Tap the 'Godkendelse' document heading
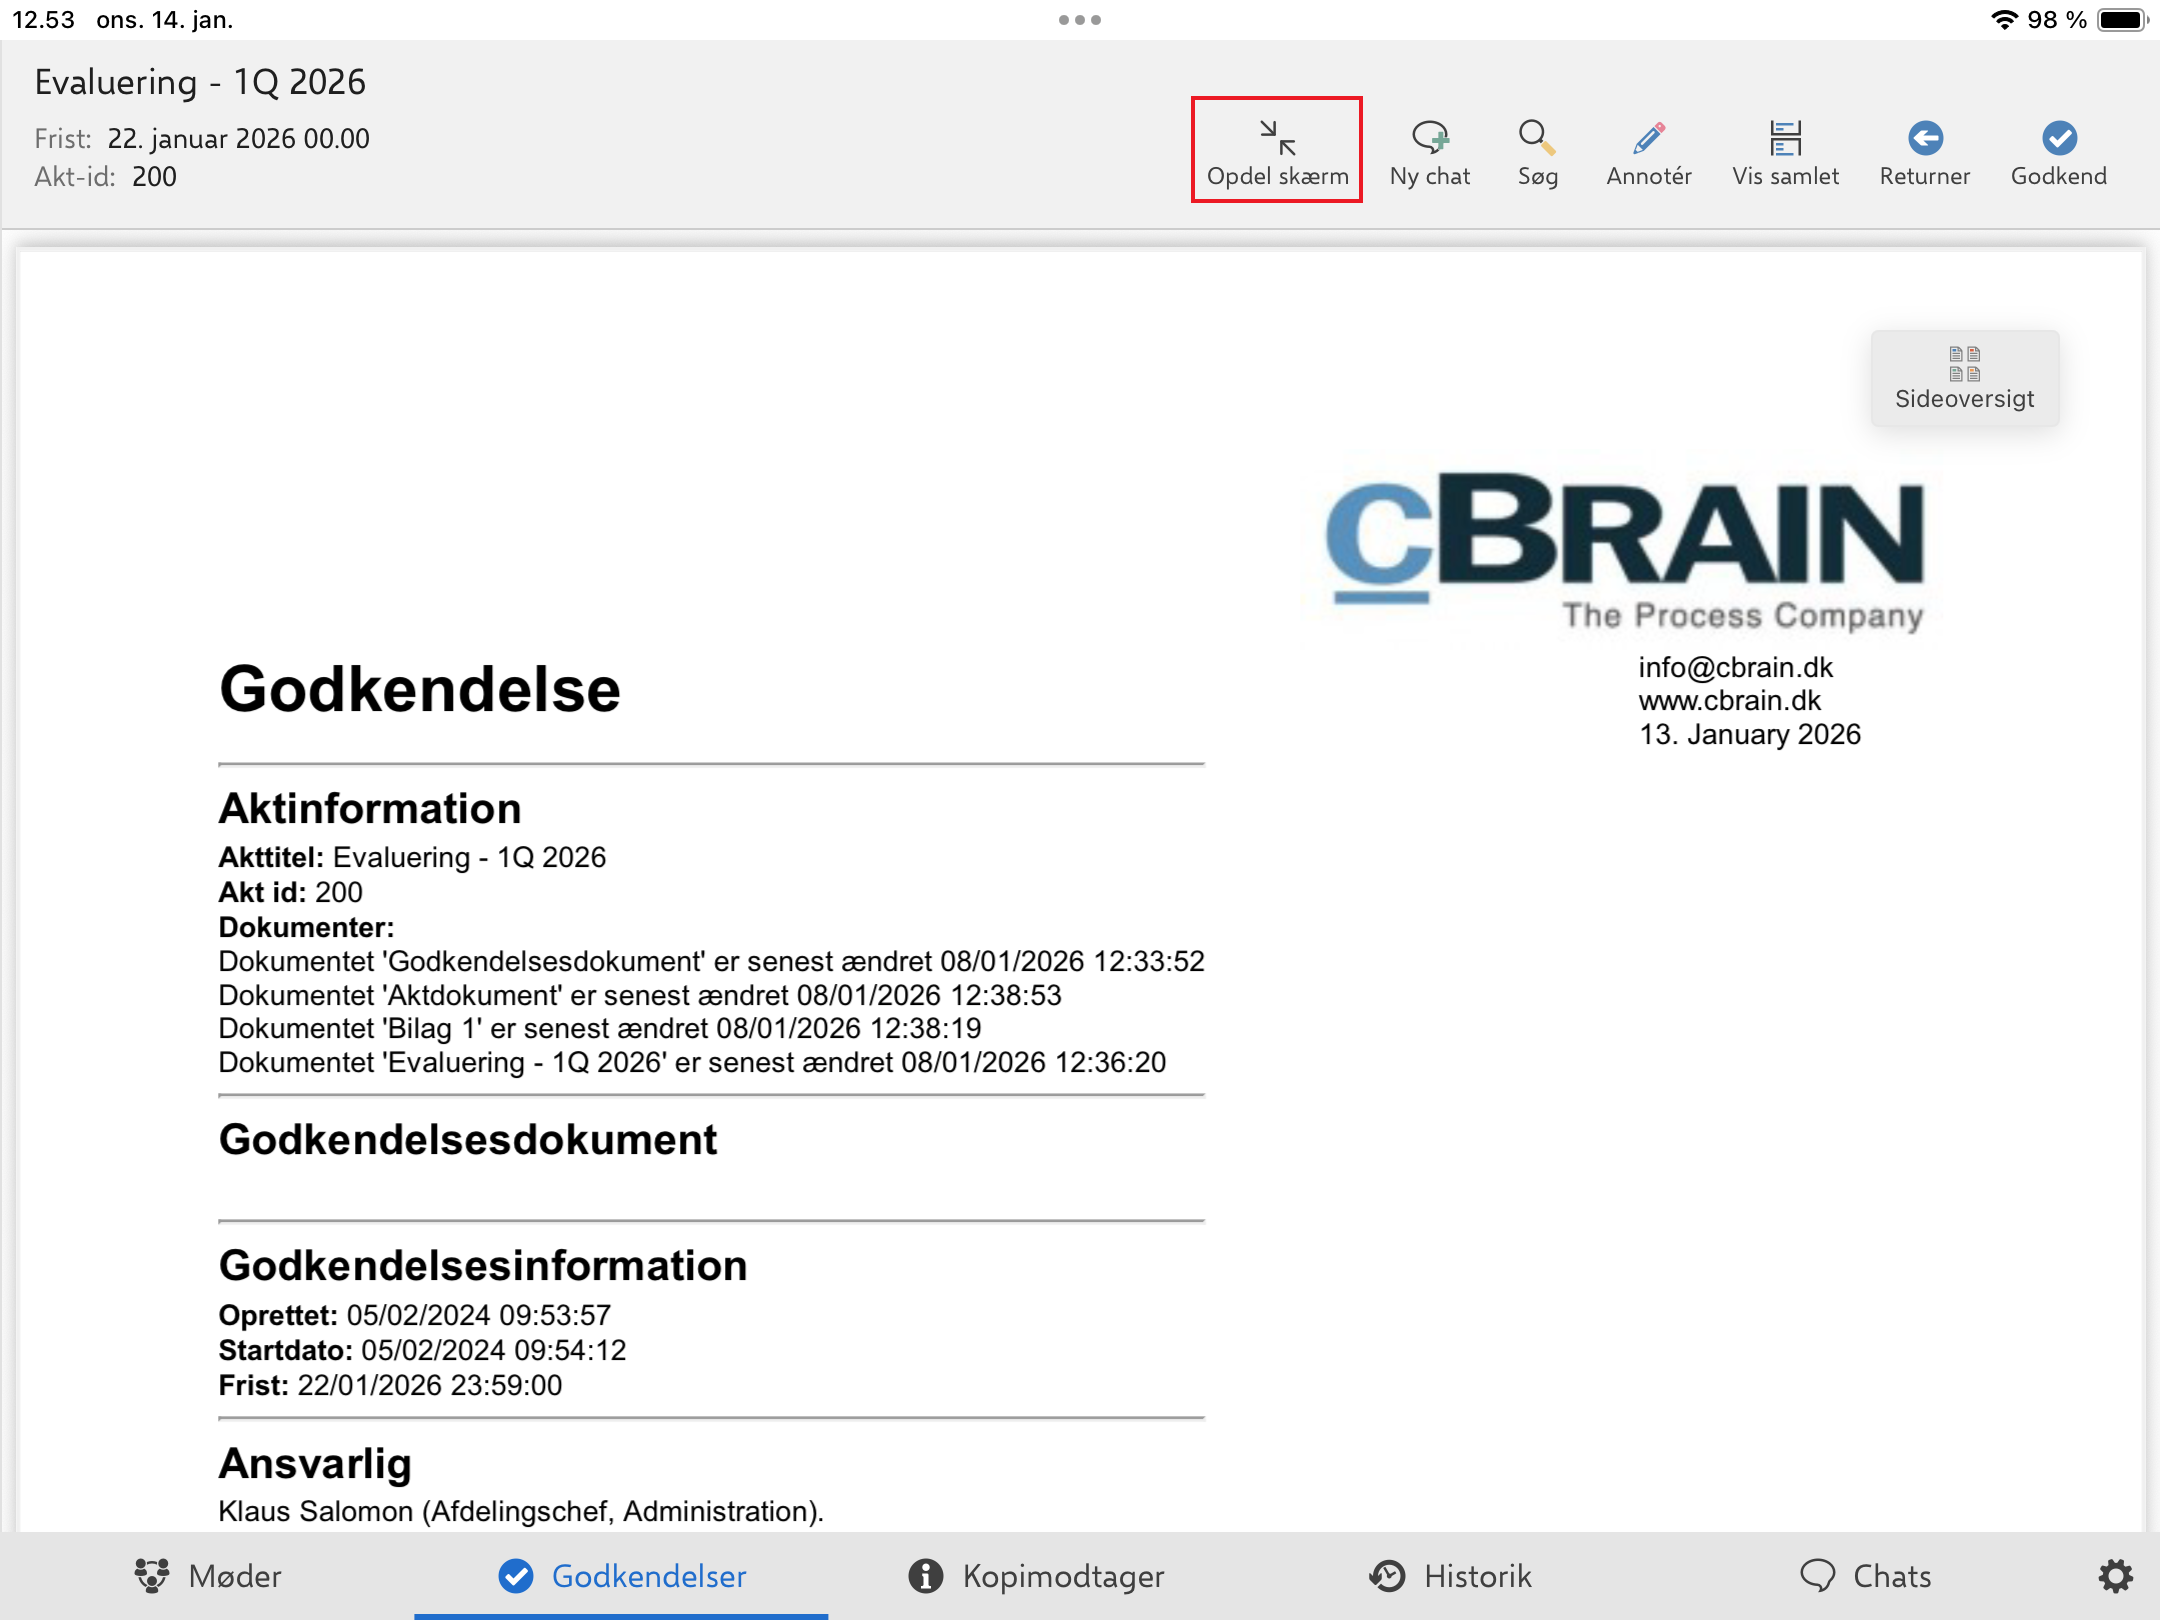Screen dimensions: 2160x1620 [x=420, y=689]
